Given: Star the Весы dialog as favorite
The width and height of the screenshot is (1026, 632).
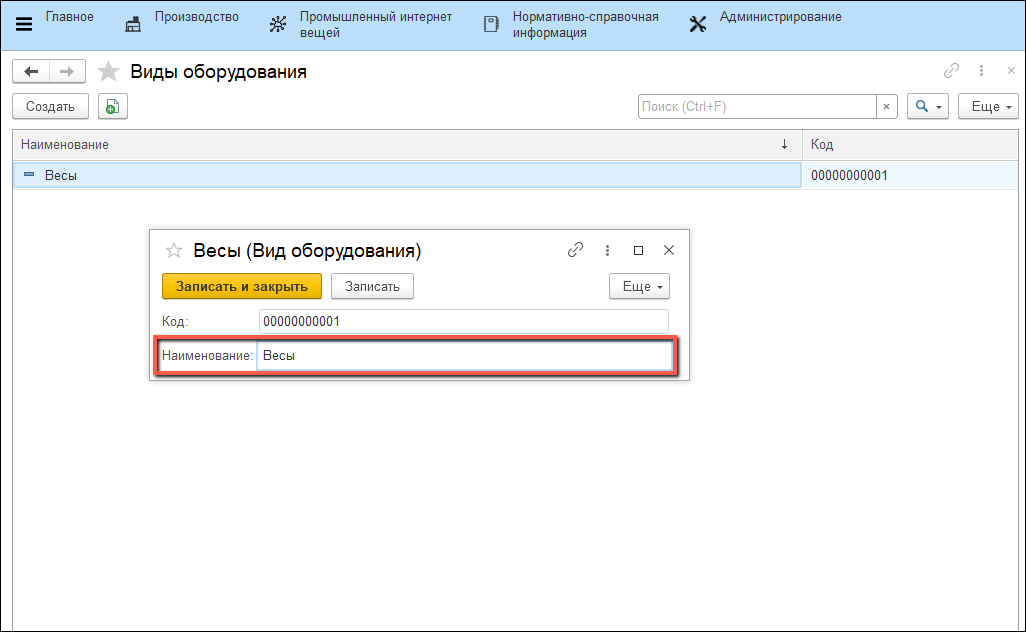Looking at the screenshot, I should pyautogui.click(x=173, y=251).
